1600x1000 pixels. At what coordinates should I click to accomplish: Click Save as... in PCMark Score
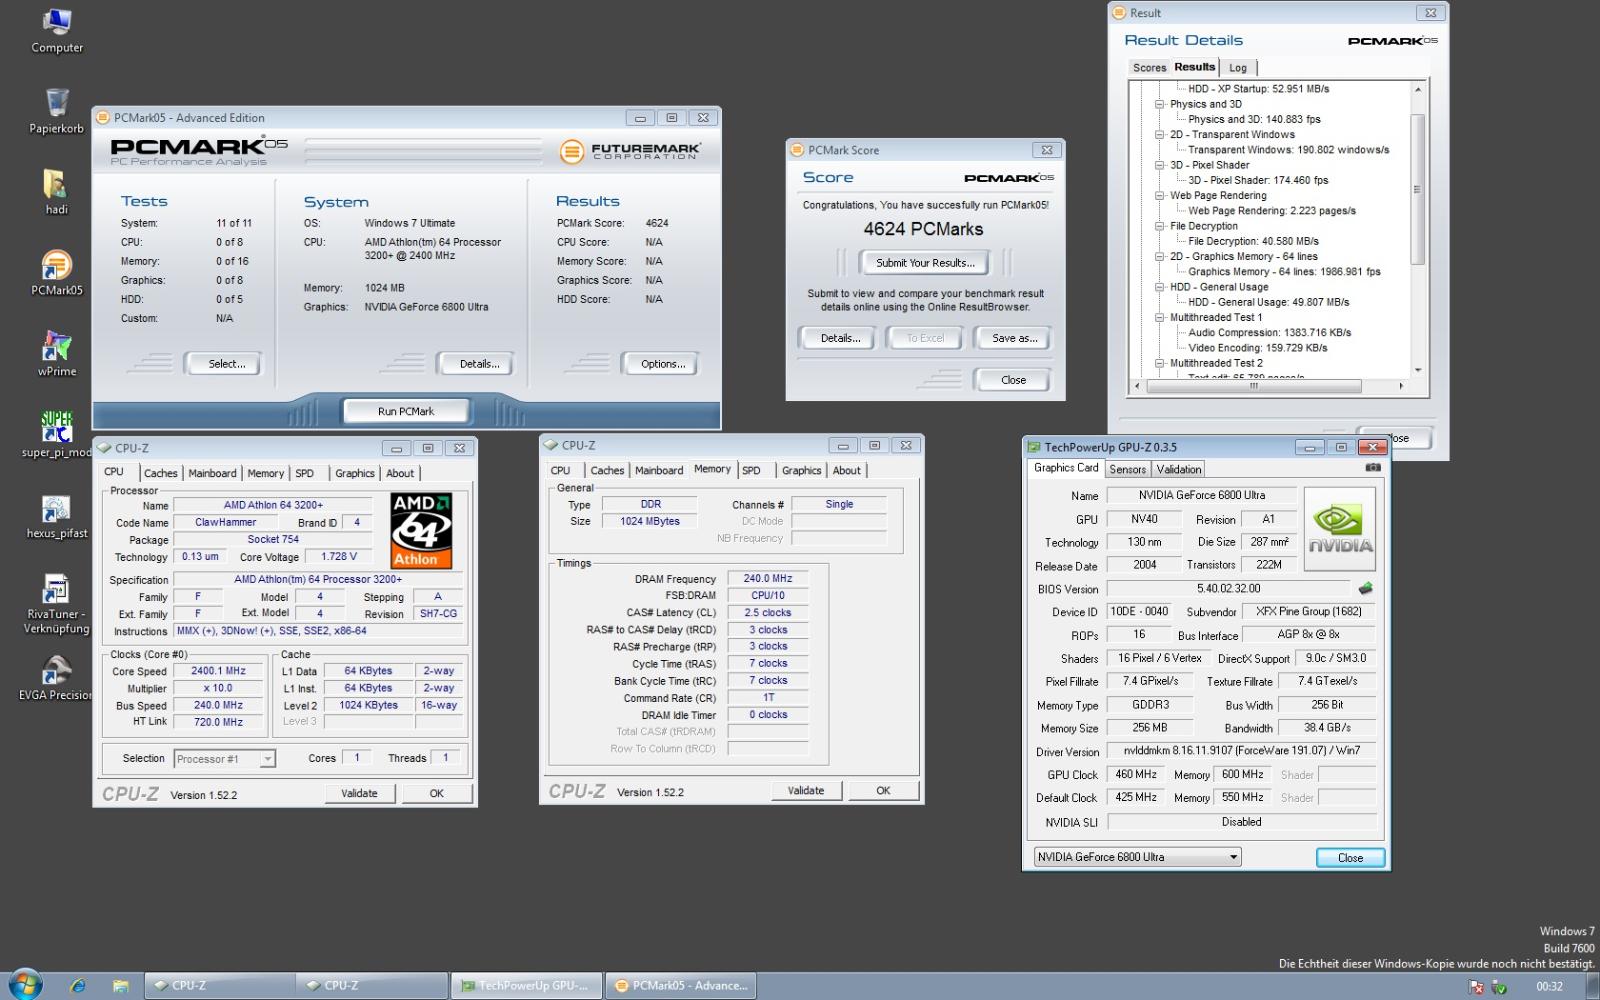click(1014, 338)
